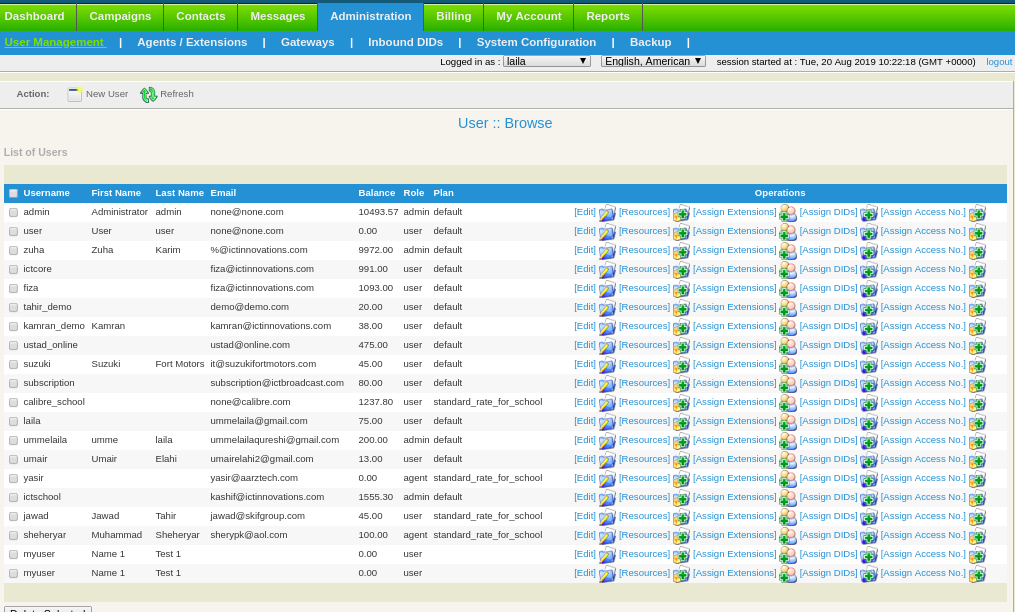The height and width of the screenshot is (612, 1015).
Task: Click the Resources icon in ictcore row
Action: [681, 270]
